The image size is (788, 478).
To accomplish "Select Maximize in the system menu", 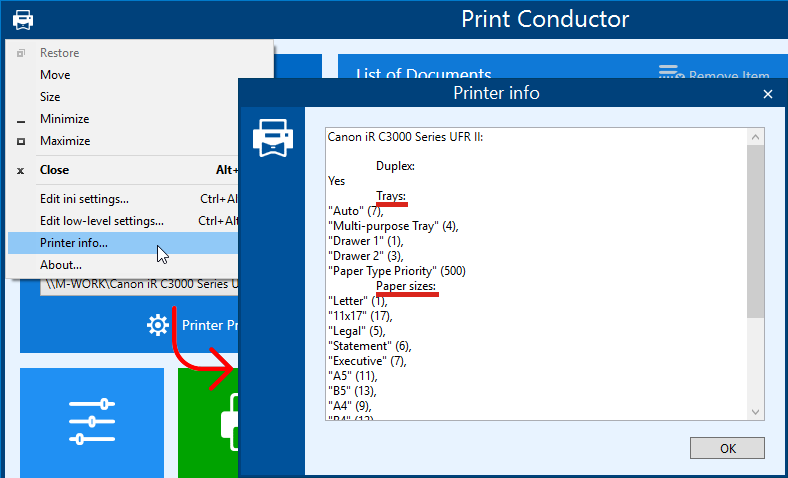I will click(x=65, y=141).
